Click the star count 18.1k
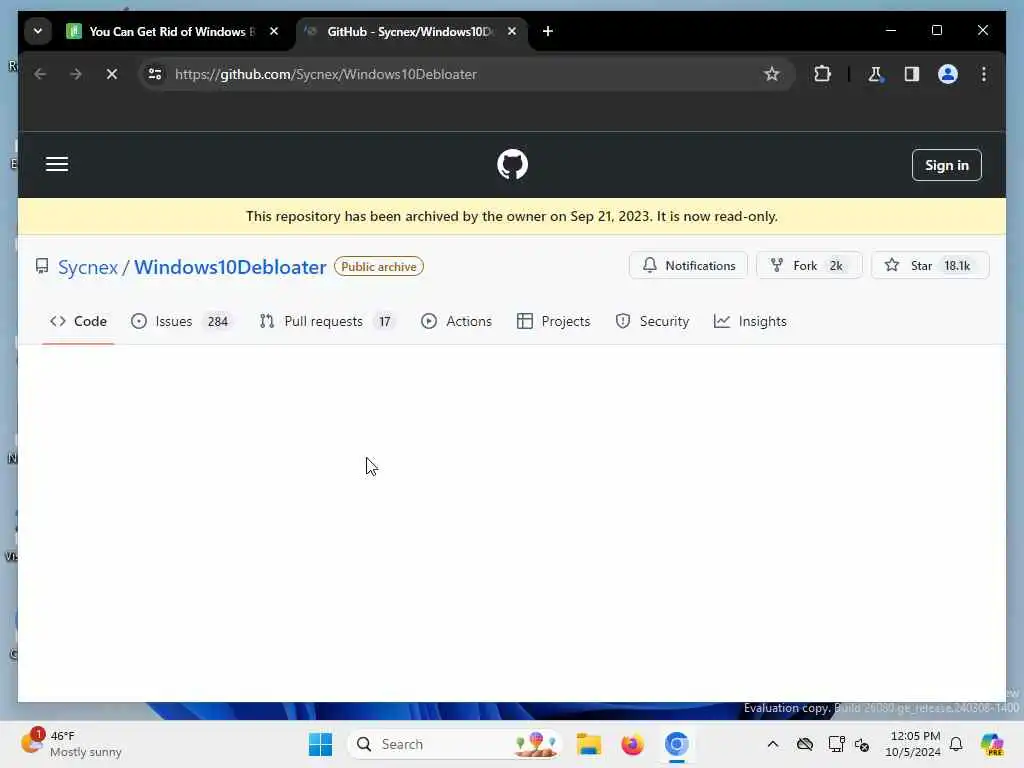The height and width of the screenshot is (768, 1024). [x=957, y=266]
